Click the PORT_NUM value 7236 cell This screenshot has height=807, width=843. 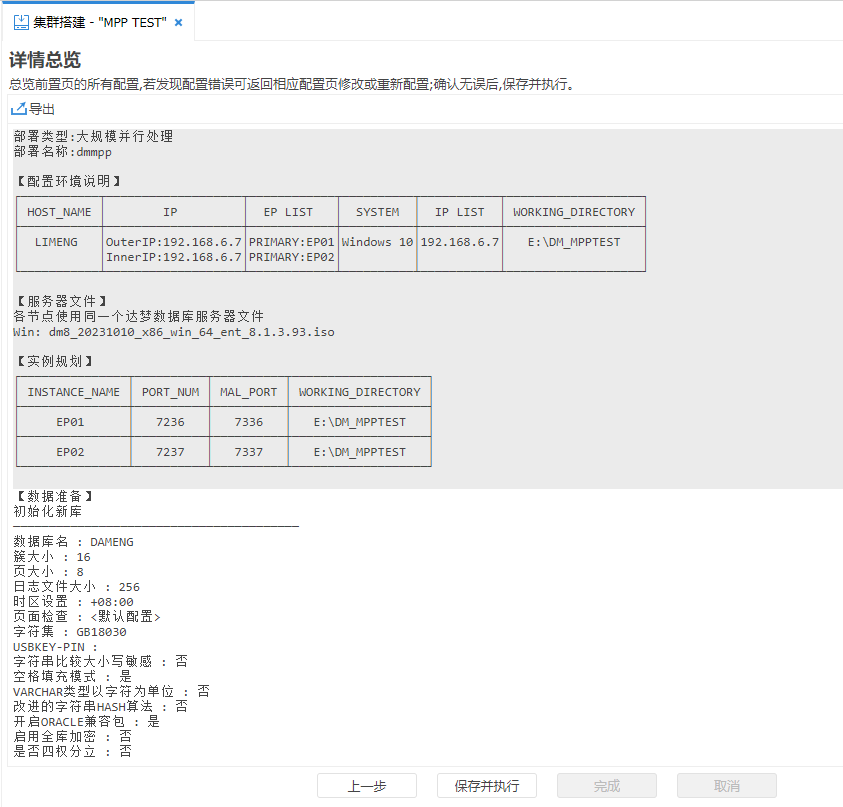tap(170, 421)
